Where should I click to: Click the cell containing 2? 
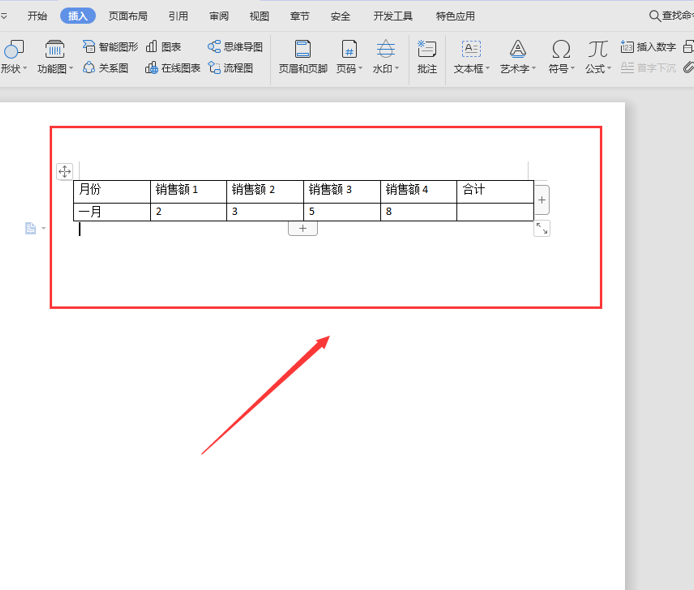click(189, 212)
